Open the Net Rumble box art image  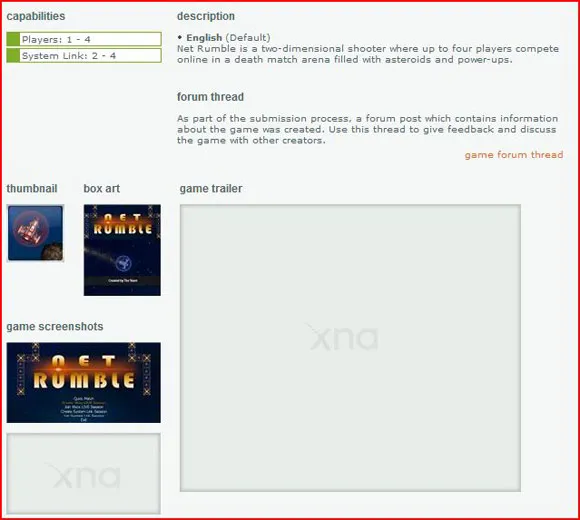(x=122, y=250)
